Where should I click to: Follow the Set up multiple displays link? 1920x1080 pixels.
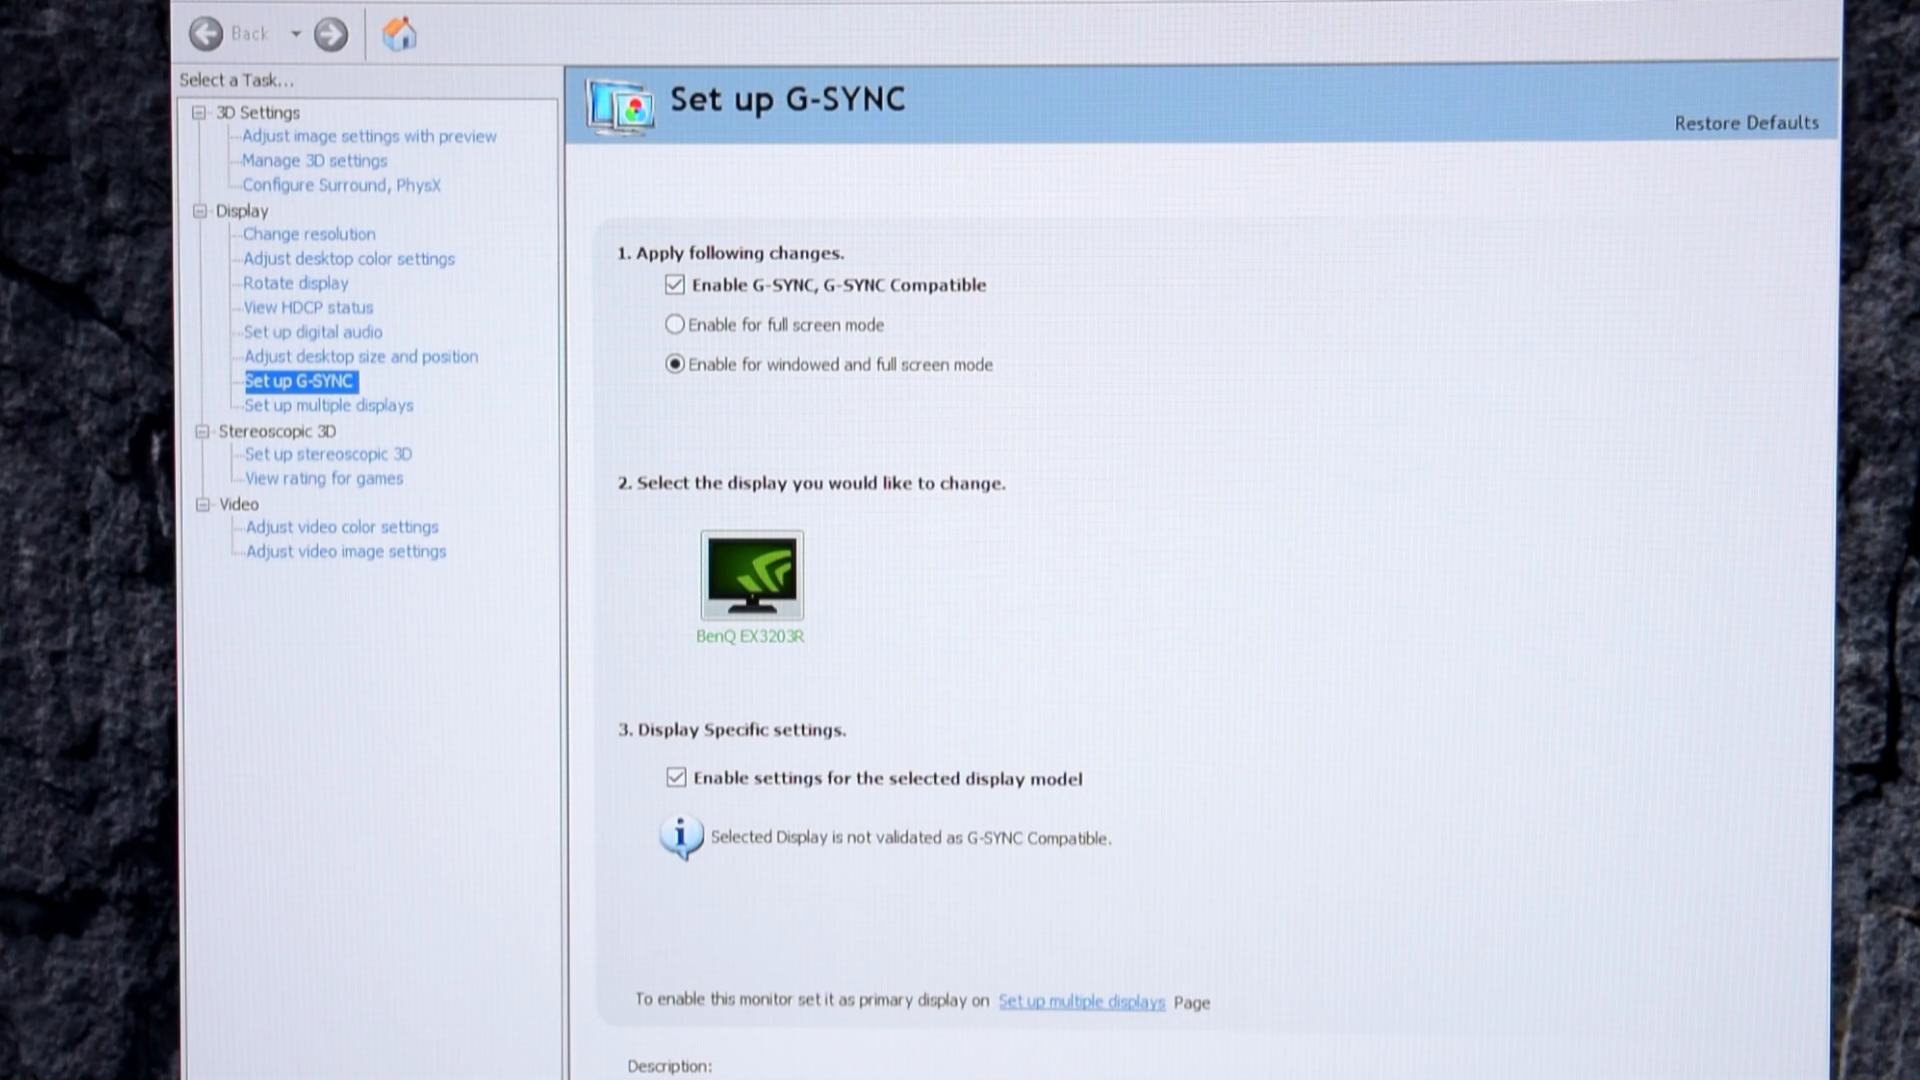pos(1081,1001)
